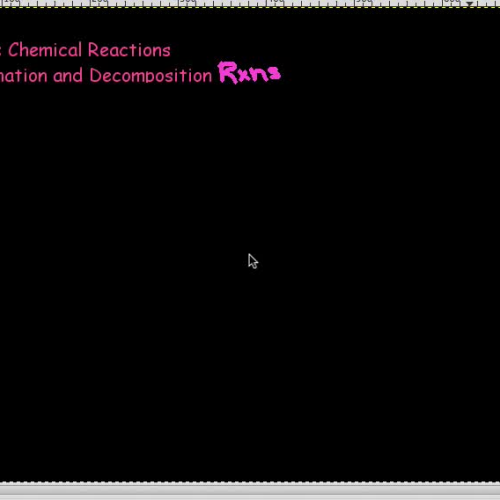Click the handwritten 'Rxns' word
Image resolution: width=500 pixels, height=500 pixels.
pos(249,72)
